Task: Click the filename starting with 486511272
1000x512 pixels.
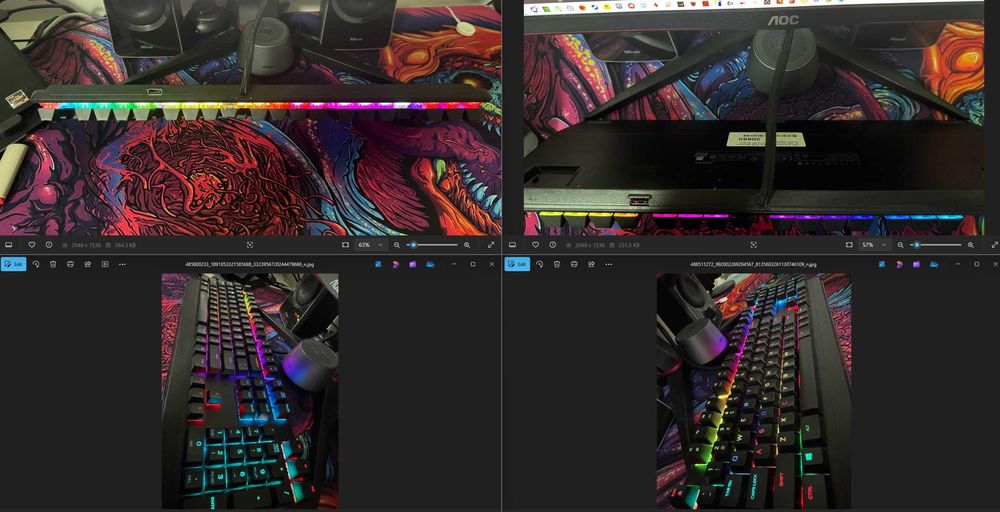Action: (754, 264)
